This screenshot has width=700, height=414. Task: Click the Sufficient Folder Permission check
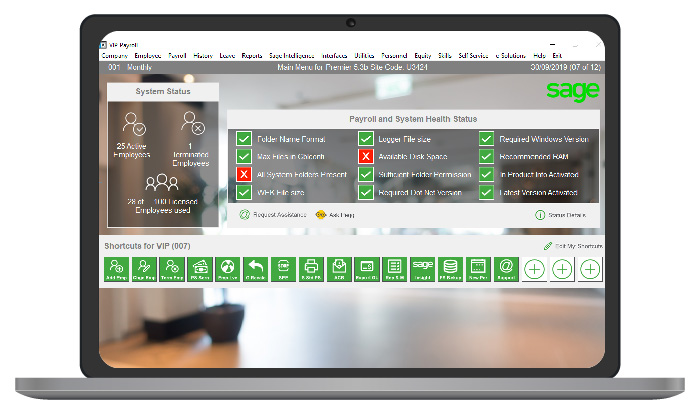pos(366,174)
